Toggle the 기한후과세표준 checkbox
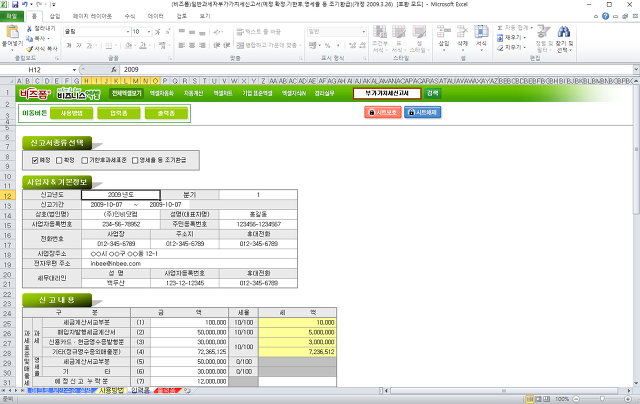The image size is (640, 404). (84, 160)
